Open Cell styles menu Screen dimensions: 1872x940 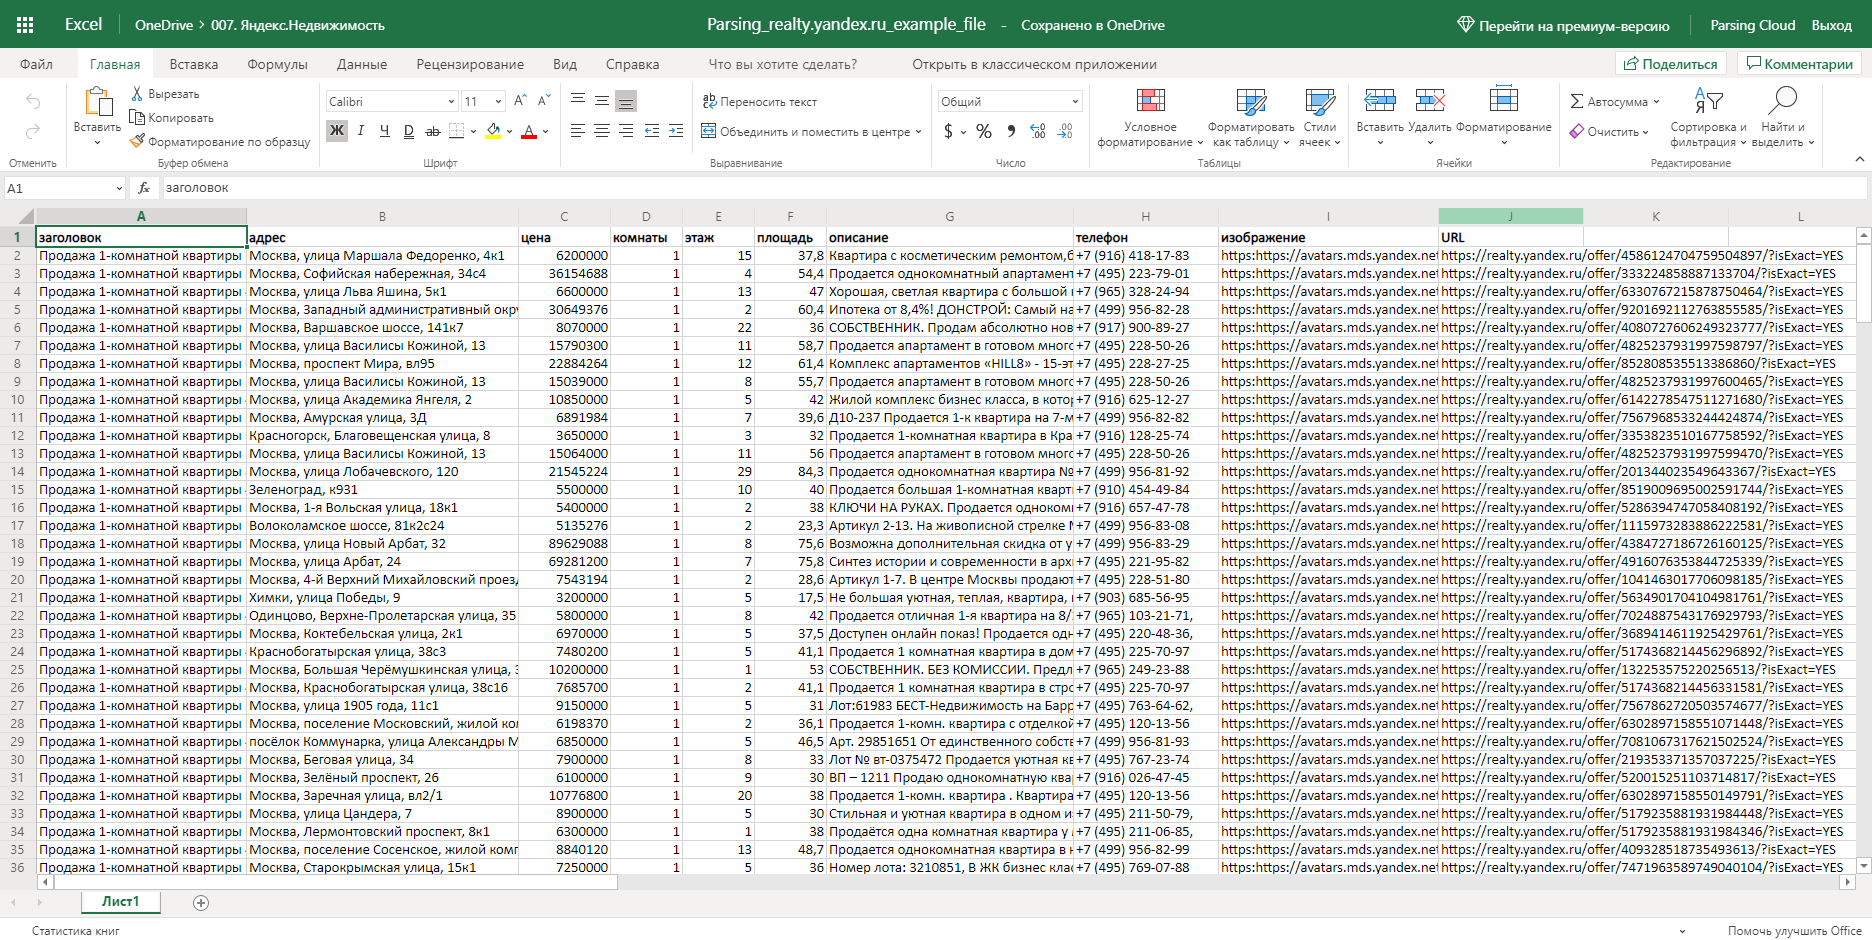click(x=1319, y=118)
